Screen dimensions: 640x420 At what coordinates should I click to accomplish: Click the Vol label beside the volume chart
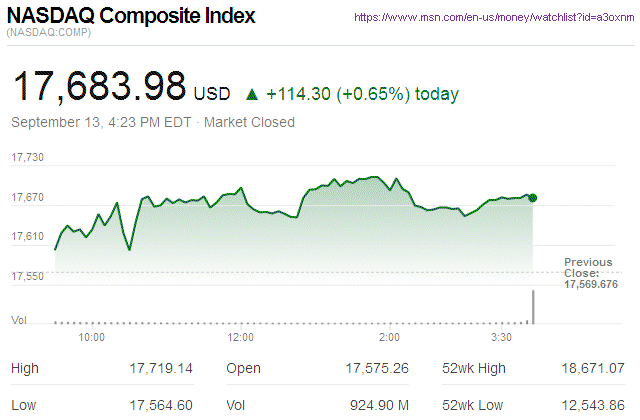pyautogui.click(x=18, y=319)
